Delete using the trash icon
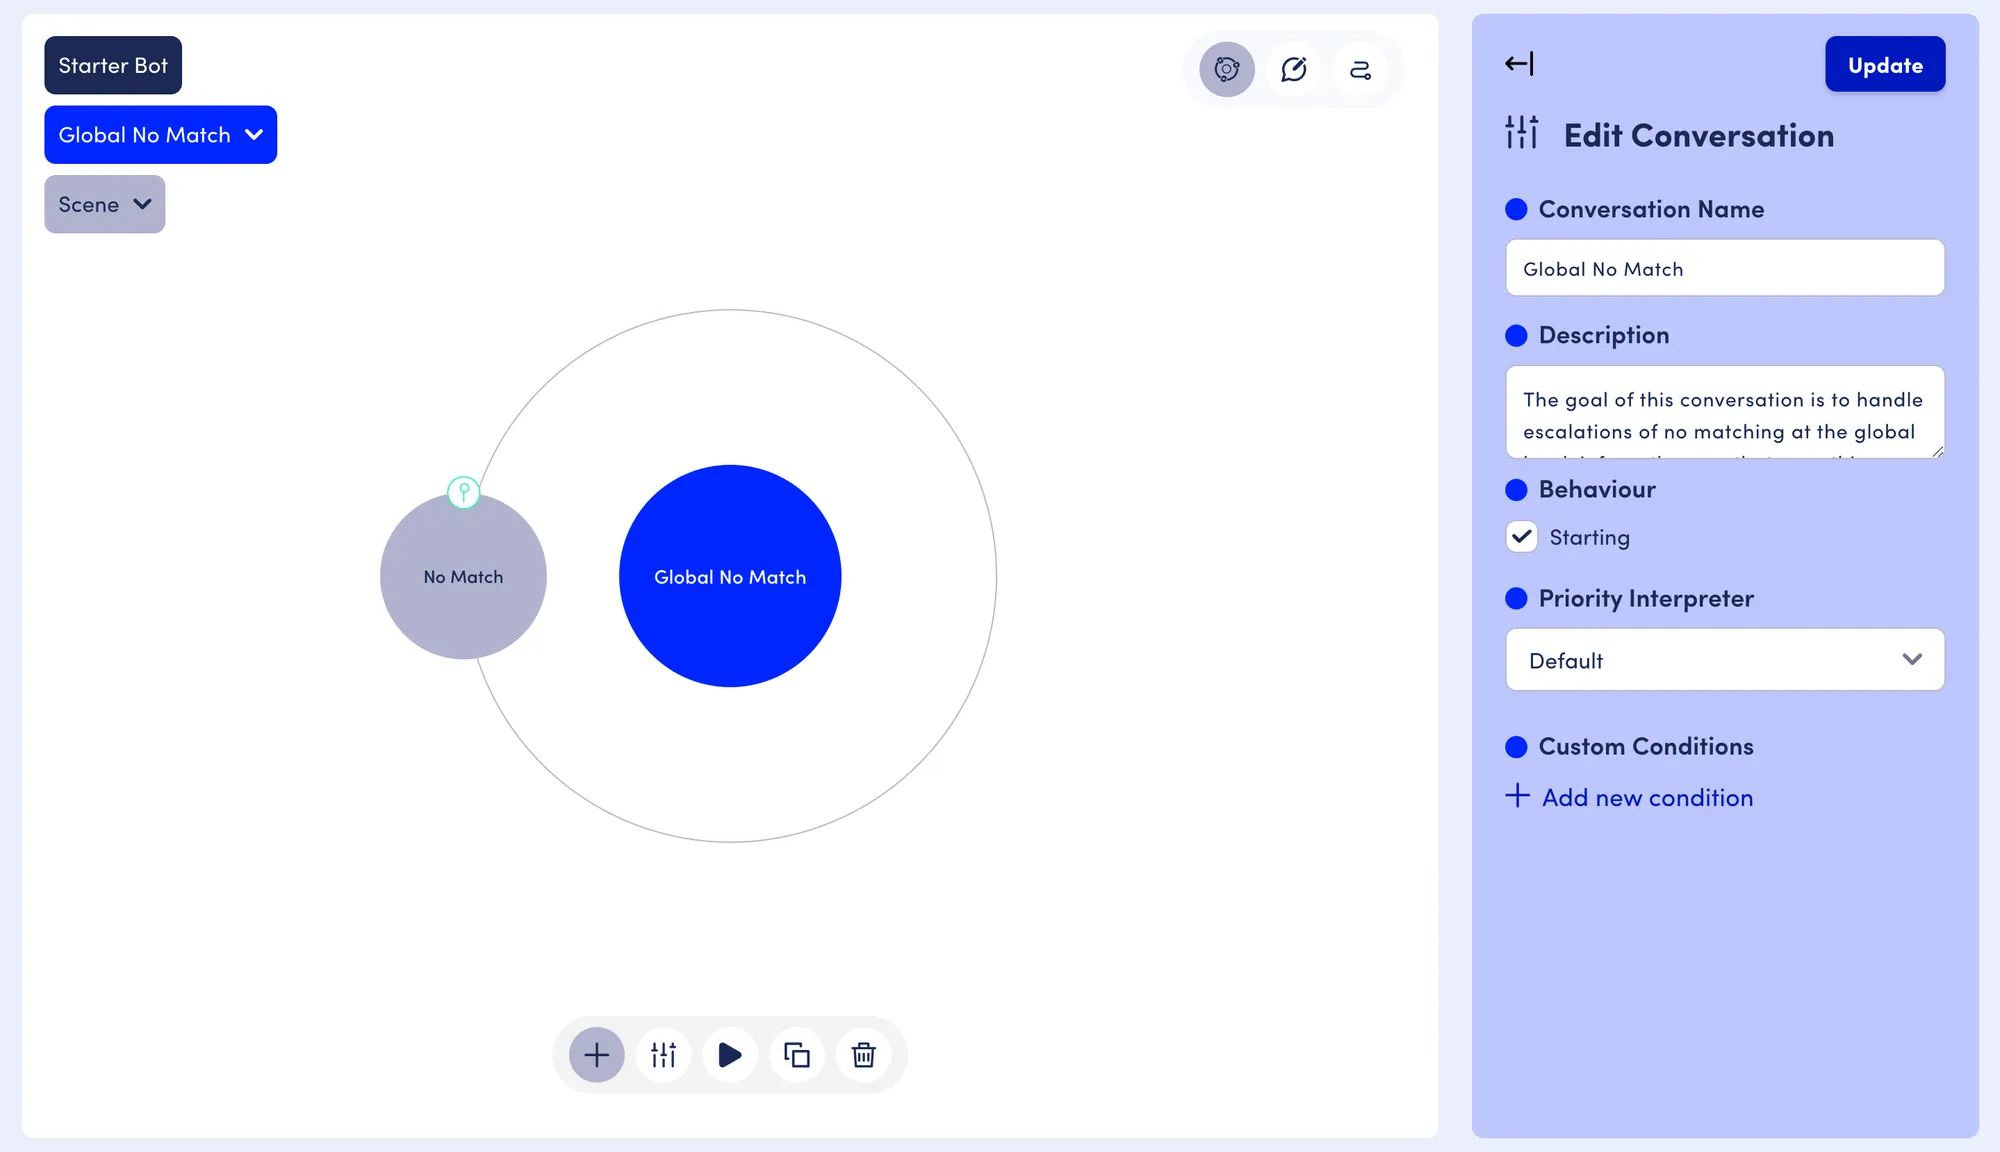Screen dimensions: 2000x1152 [864, 1054]
